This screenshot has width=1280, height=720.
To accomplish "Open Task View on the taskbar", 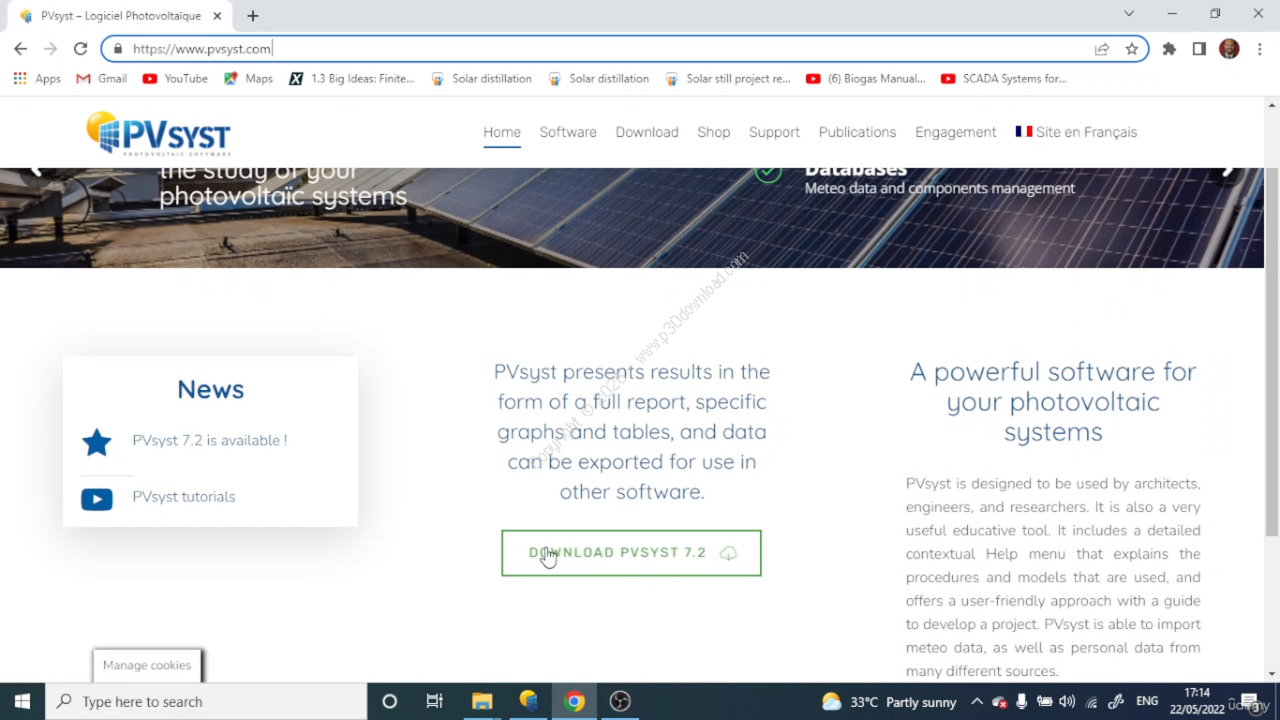I will click(435, 701).
